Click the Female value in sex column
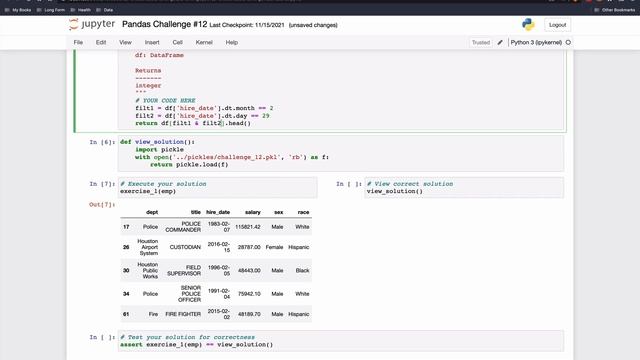This screenshot has height=360, width=640. [274, 247]
